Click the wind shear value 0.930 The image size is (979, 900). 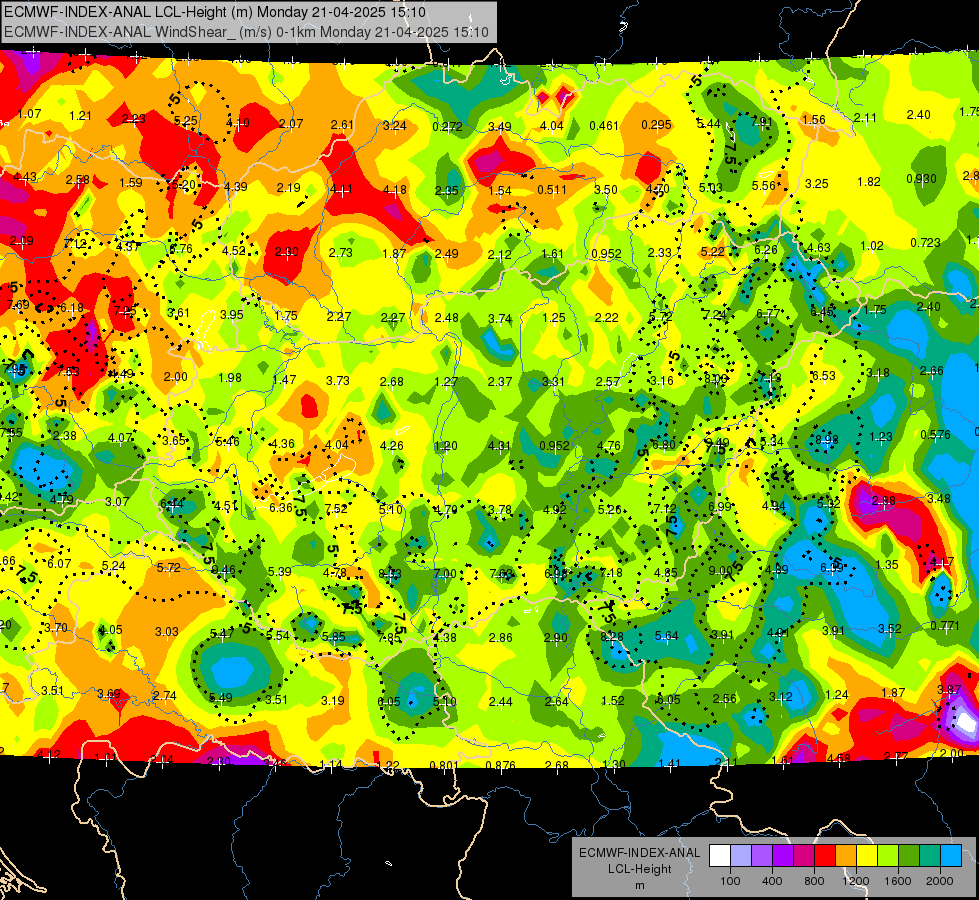click(922, 179)
